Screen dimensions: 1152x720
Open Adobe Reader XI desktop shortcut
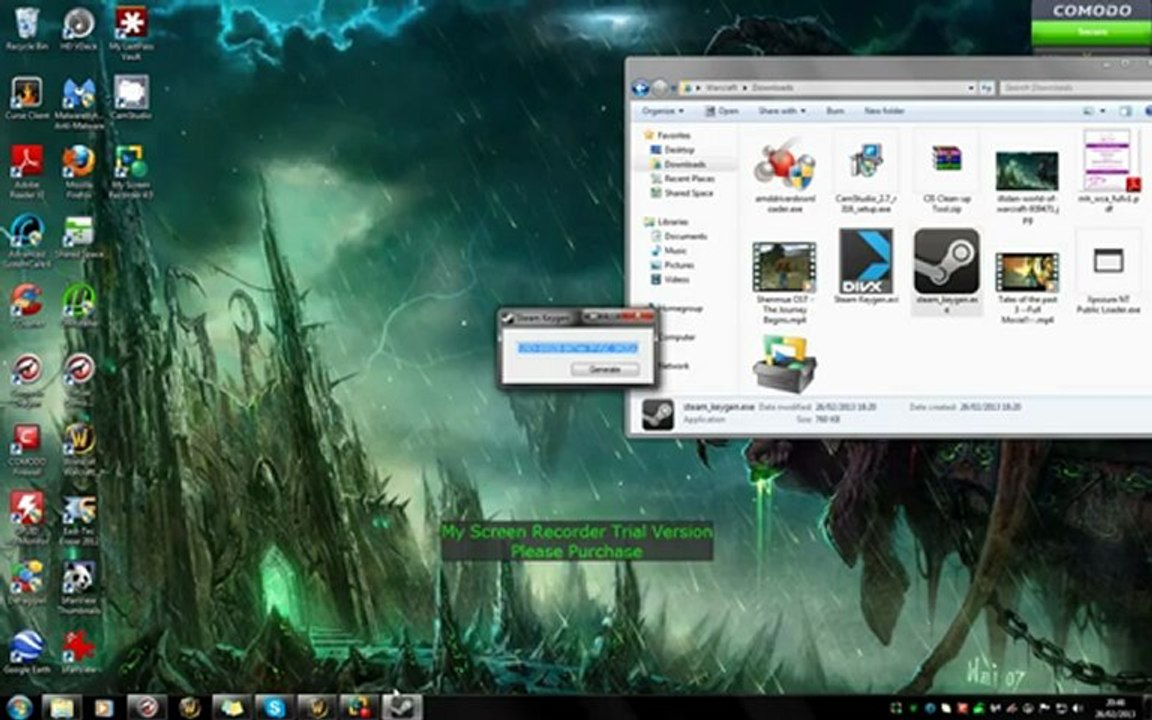click(x=26, y=173)
